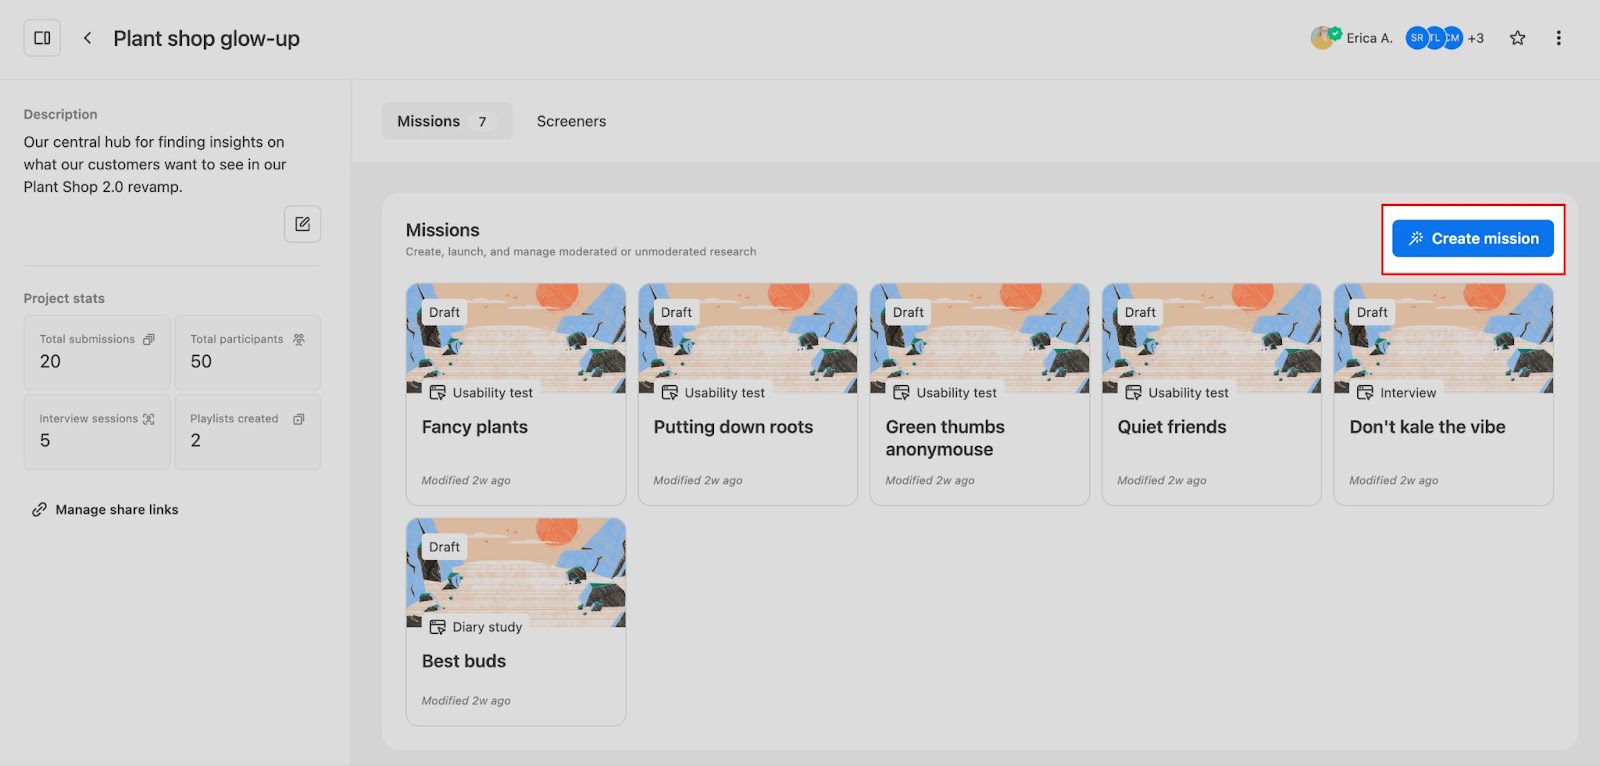Click the Create mission button
This screenshot has width=1600, height=766.
click(x=1472, y=238)
